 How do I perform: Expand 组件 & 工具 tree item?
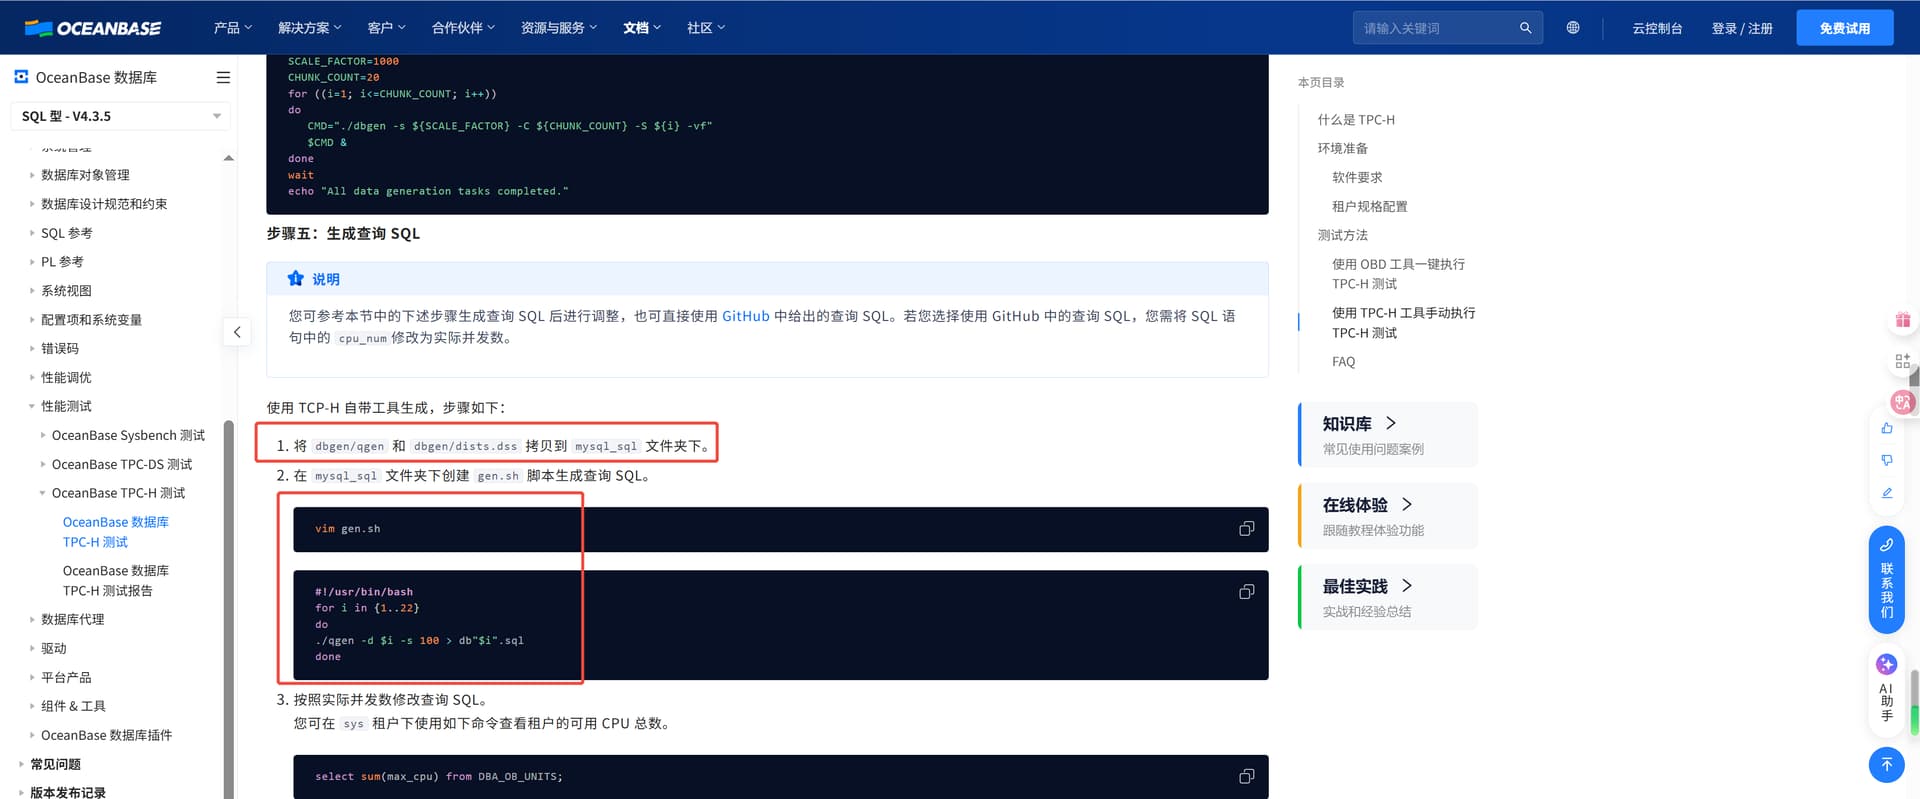73,707
